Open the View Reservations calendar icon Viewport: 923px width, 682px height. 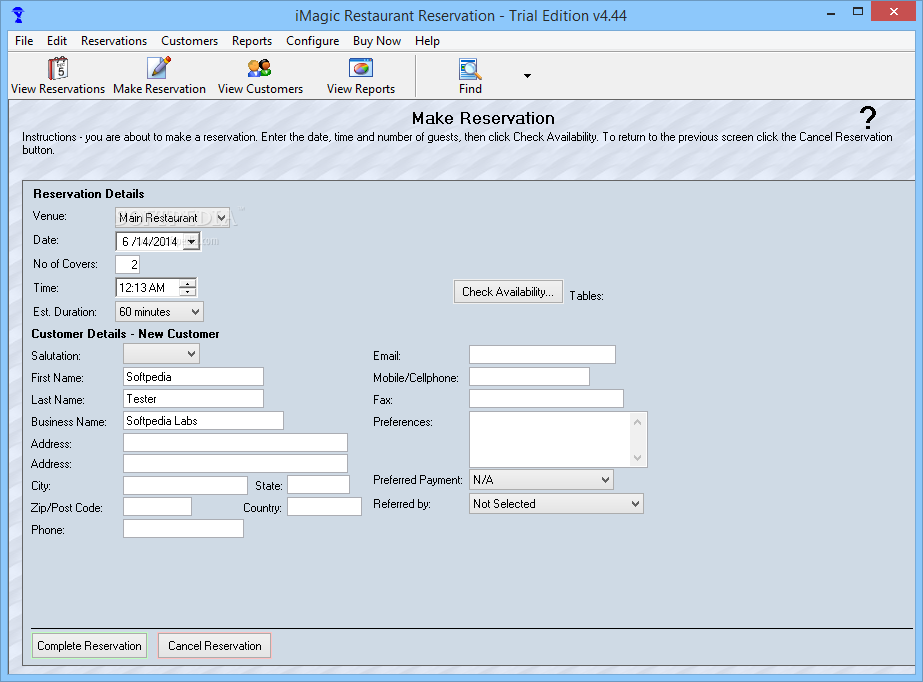coord(58,68)
